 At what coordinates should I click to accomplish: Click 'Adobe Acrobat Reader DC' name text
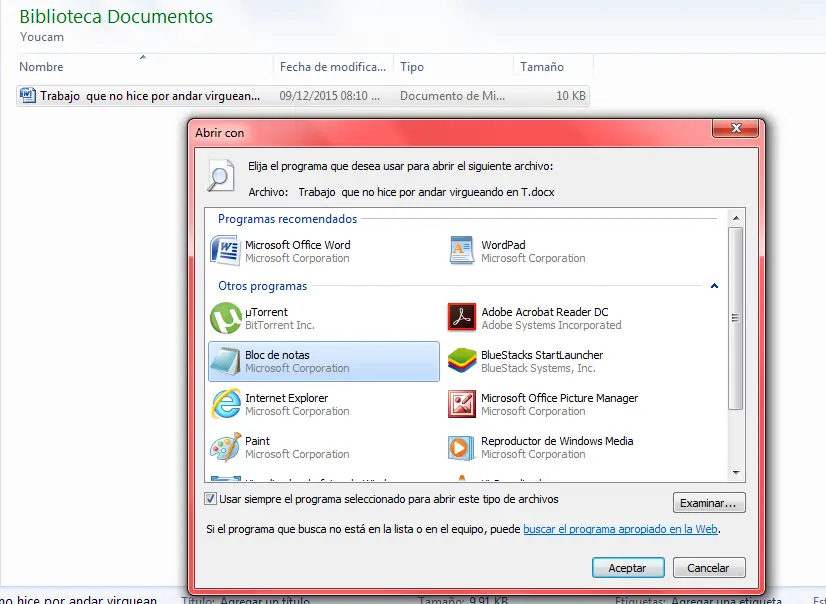click(x=545, y=312)
